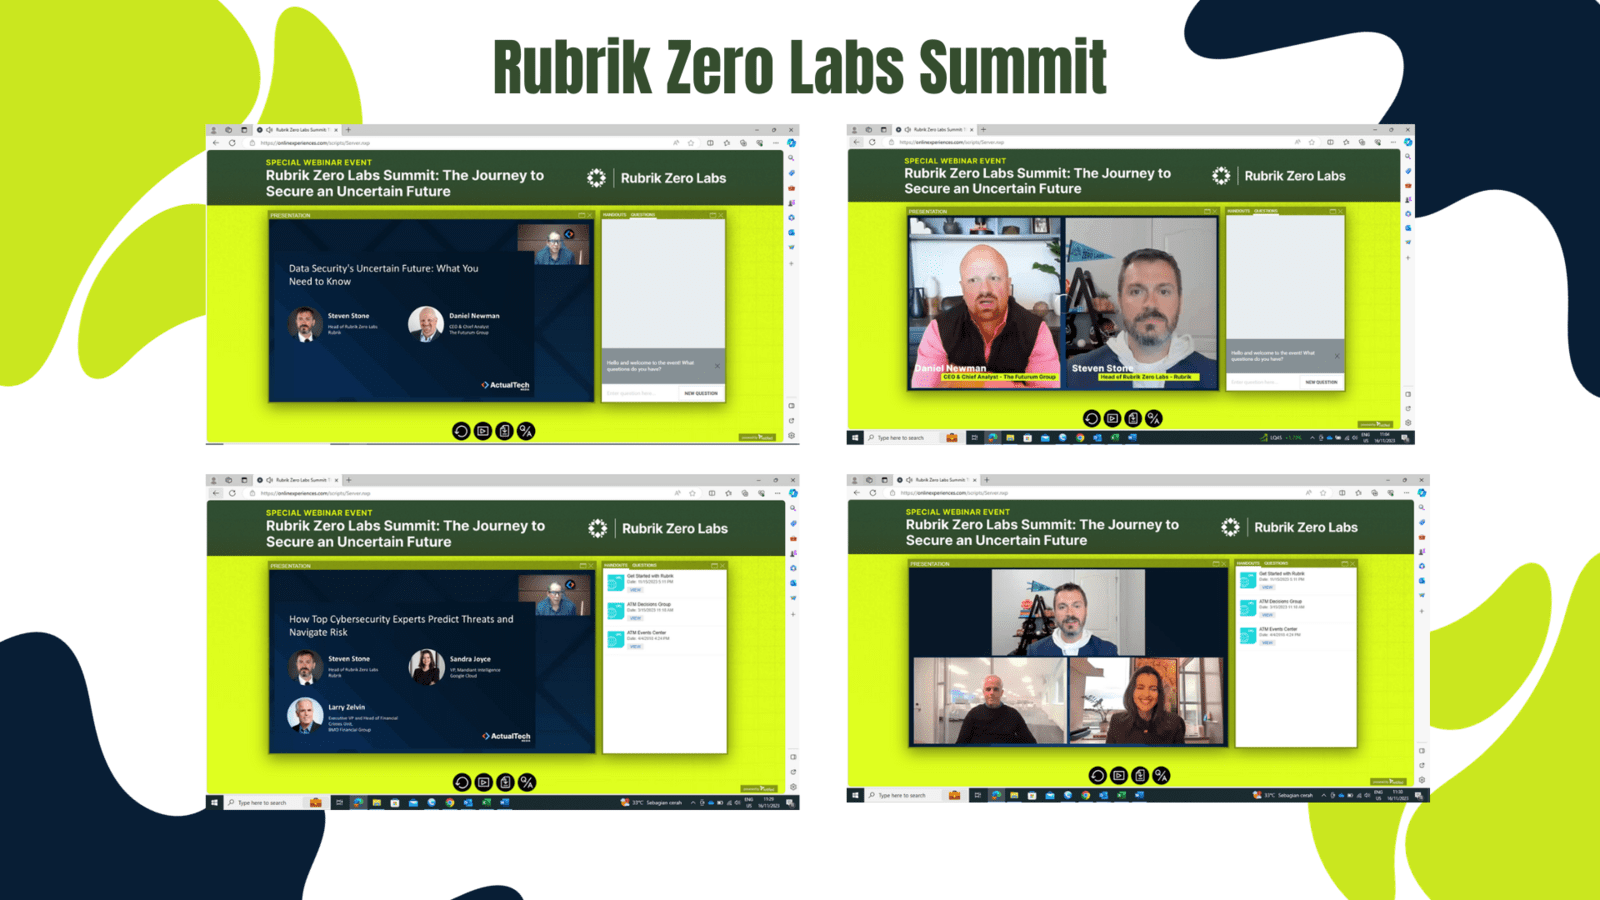The width and height of the screenshot is (1600, 900).
Task: Open media player dock icon under Daniel Newman video
Action: 1112,418
